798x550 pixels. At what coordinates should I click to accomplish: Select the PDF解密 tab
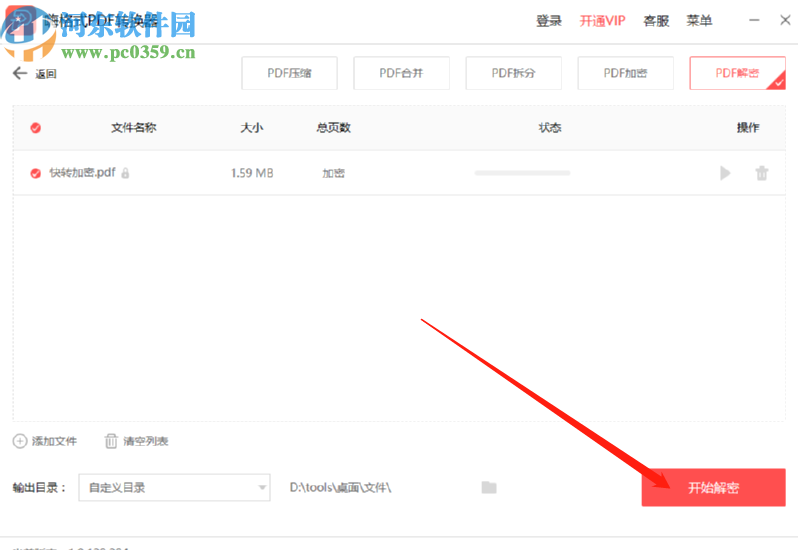pos(737,73)
